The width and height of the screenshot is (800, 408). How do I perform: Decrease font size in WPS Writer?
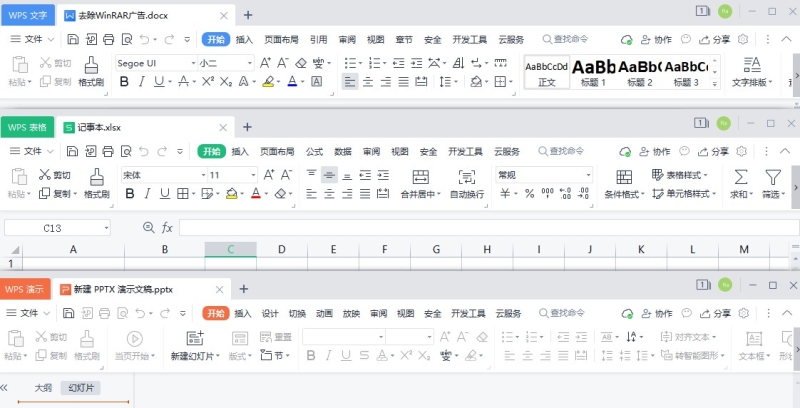tap(283, 63)
